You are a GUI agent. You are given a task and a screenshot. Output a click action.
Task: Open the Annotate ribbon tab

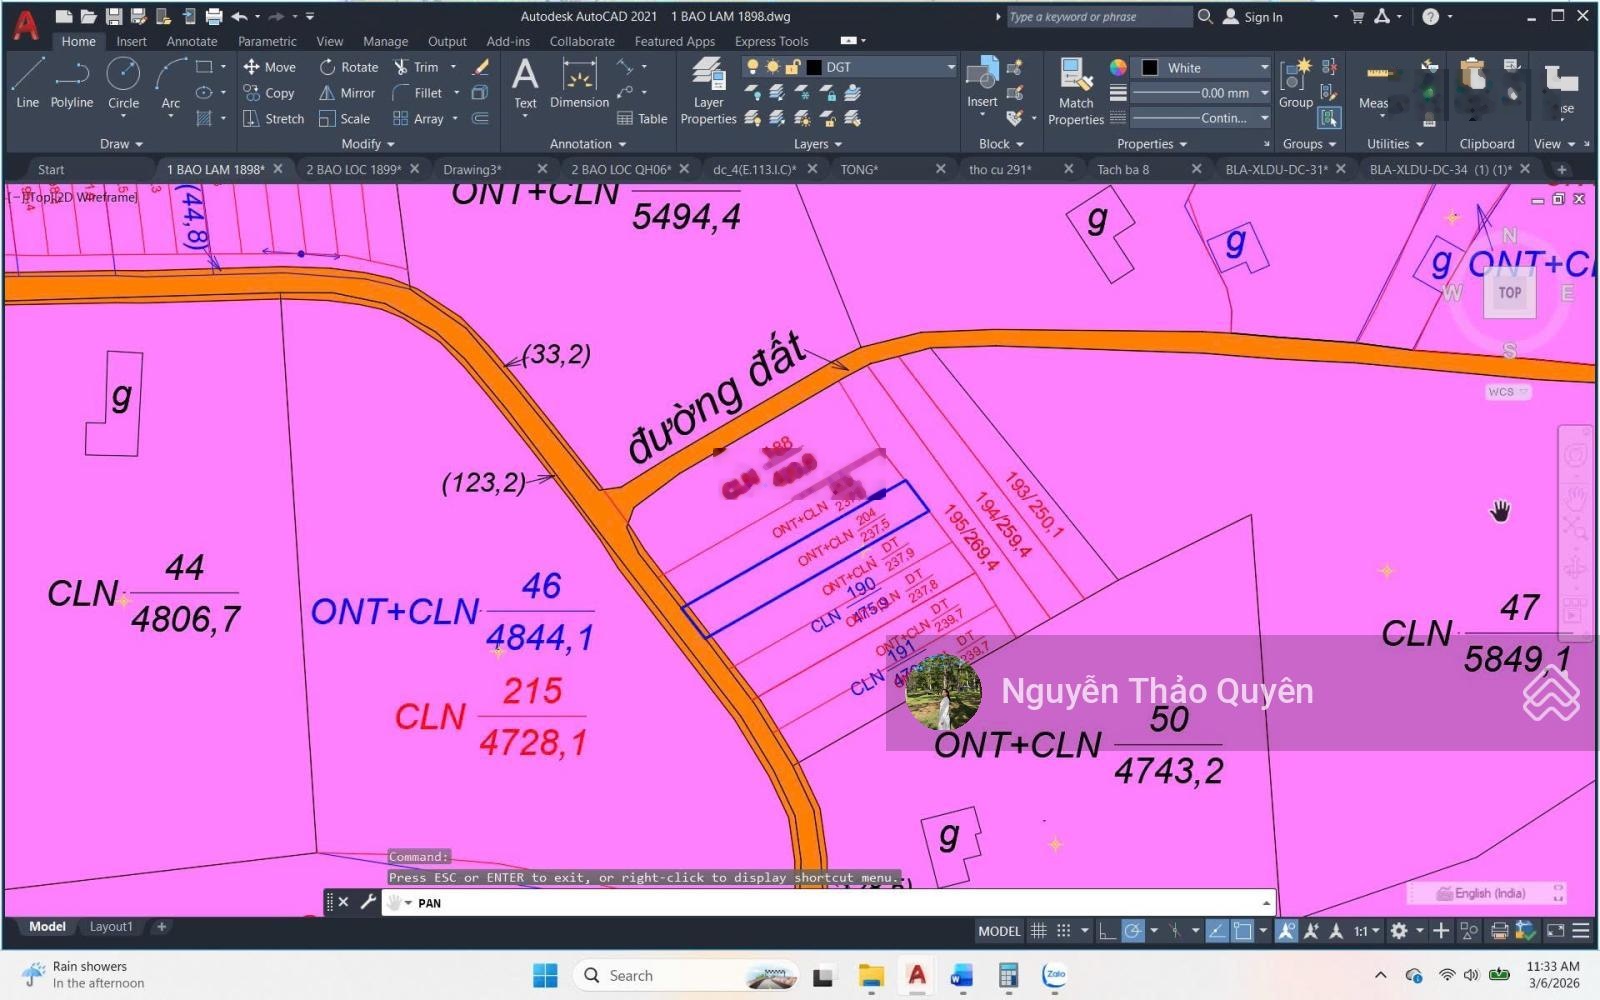click(x=191, y=41)
